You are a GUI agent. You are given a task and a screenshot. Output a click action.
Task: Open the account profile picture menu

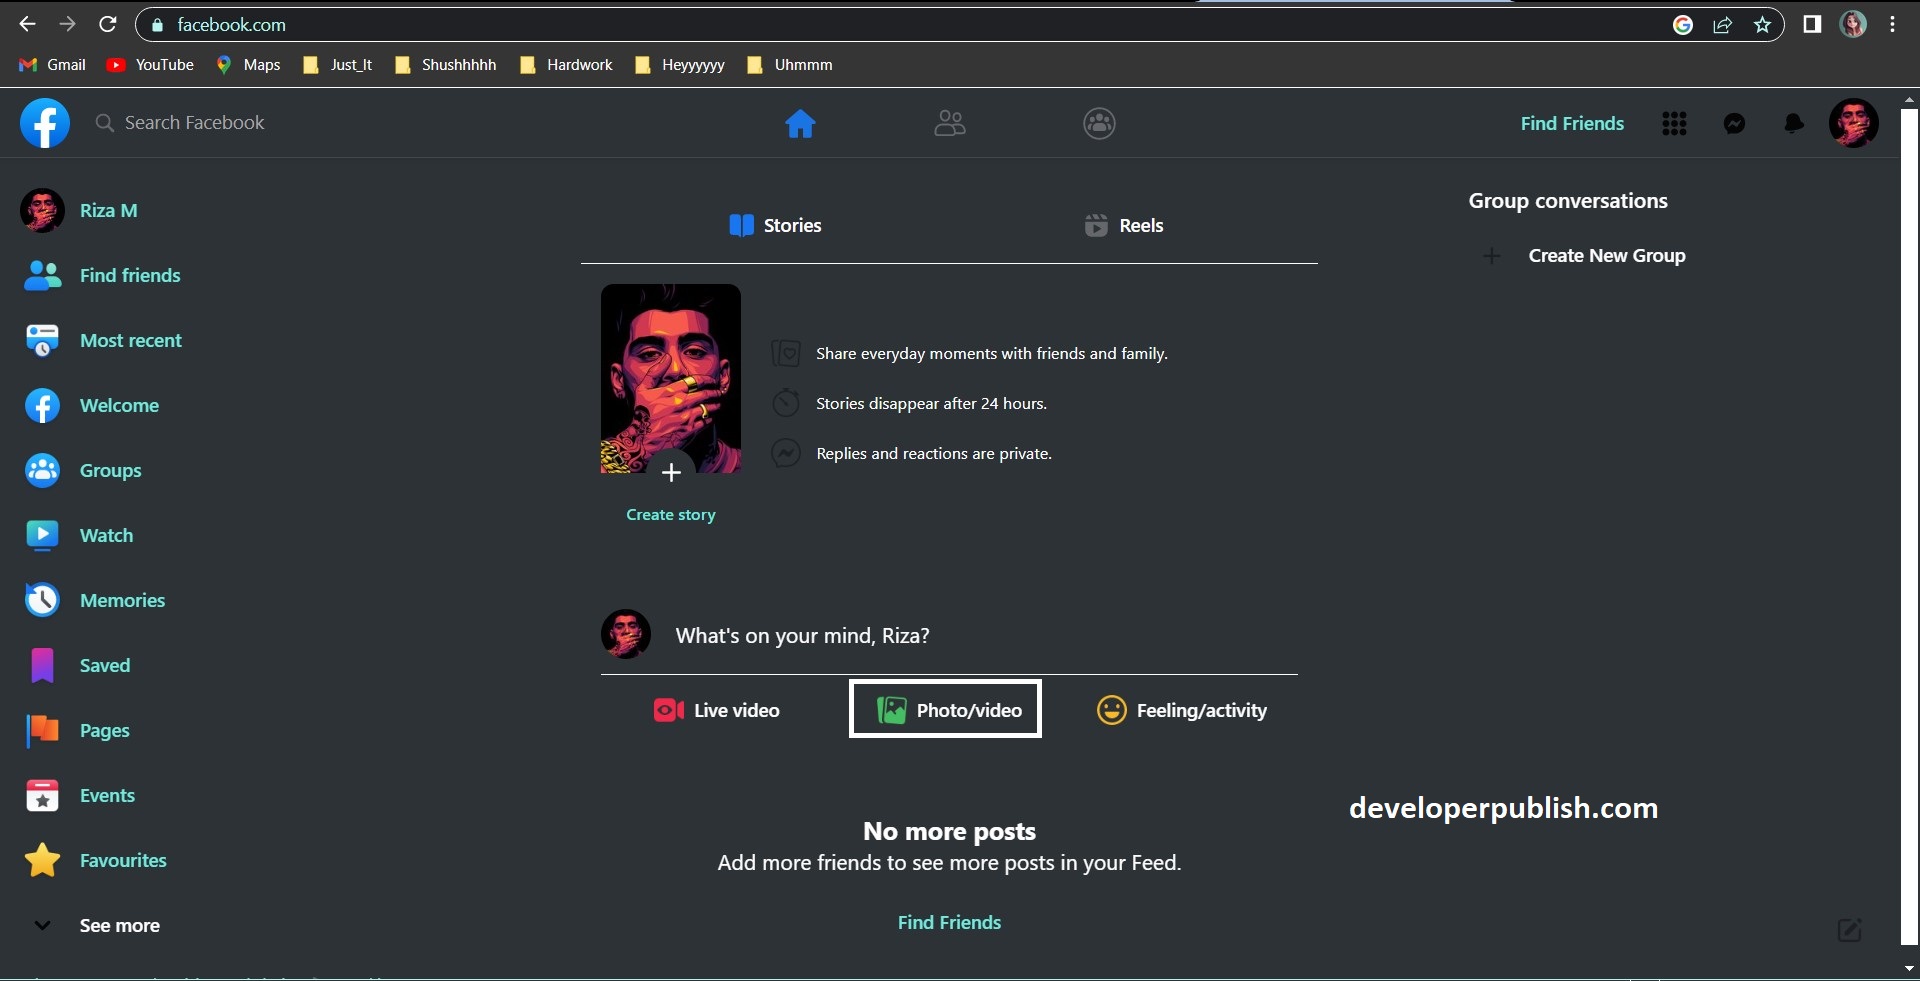pyautogui.click(x=1853, y=123)
